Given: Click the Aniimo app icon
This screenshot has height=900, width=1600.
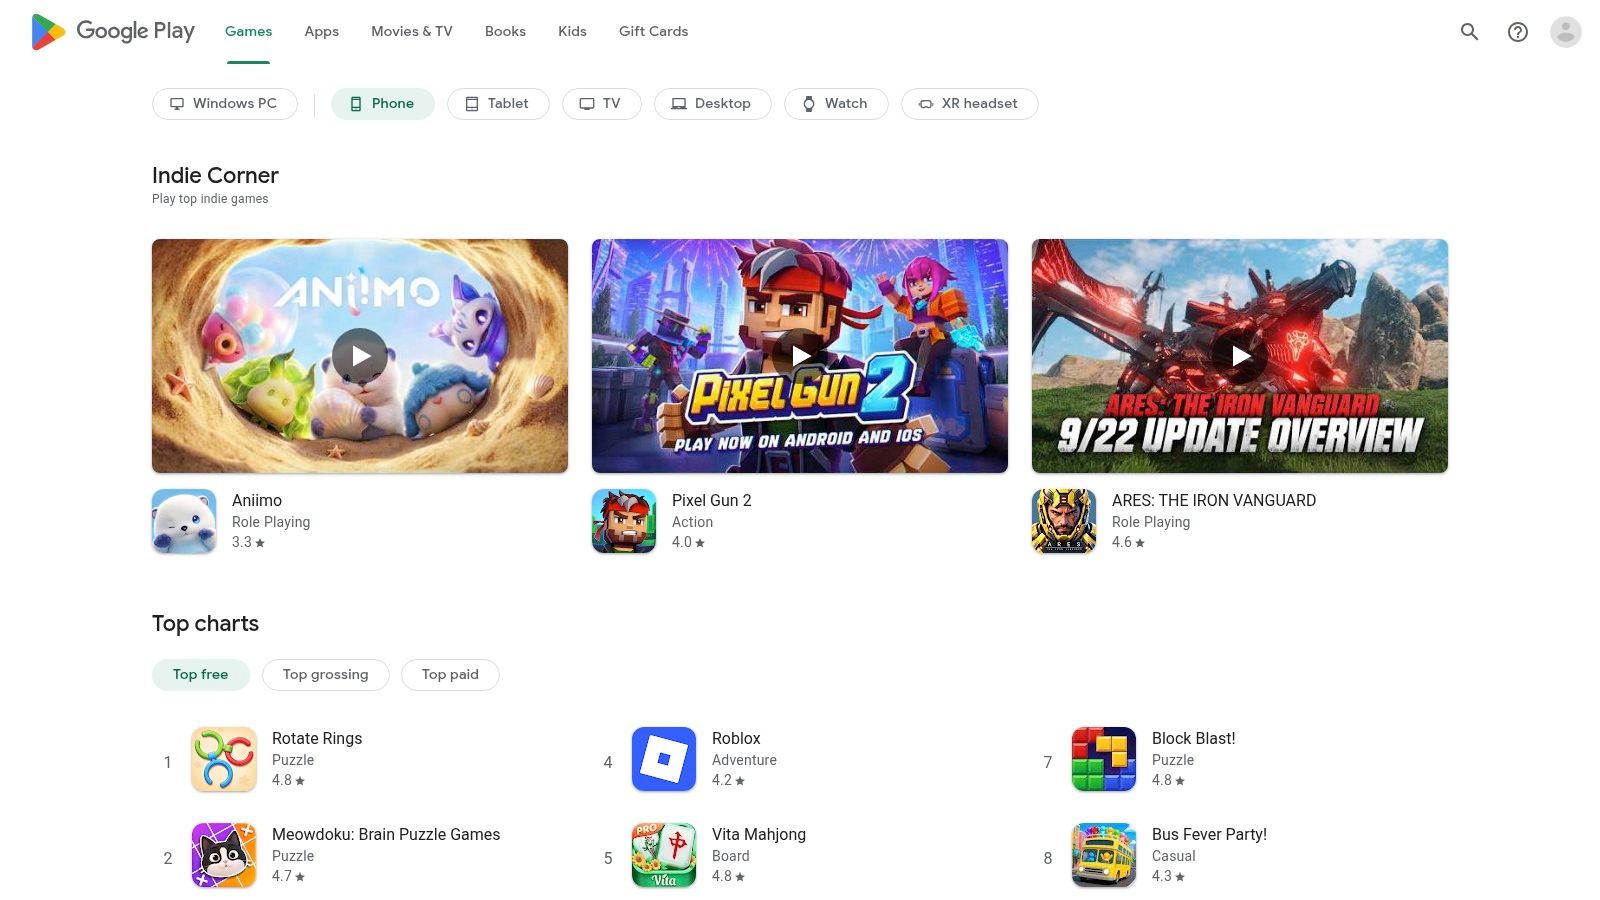Looking at the screenshot, I should [x=184, y=521].
